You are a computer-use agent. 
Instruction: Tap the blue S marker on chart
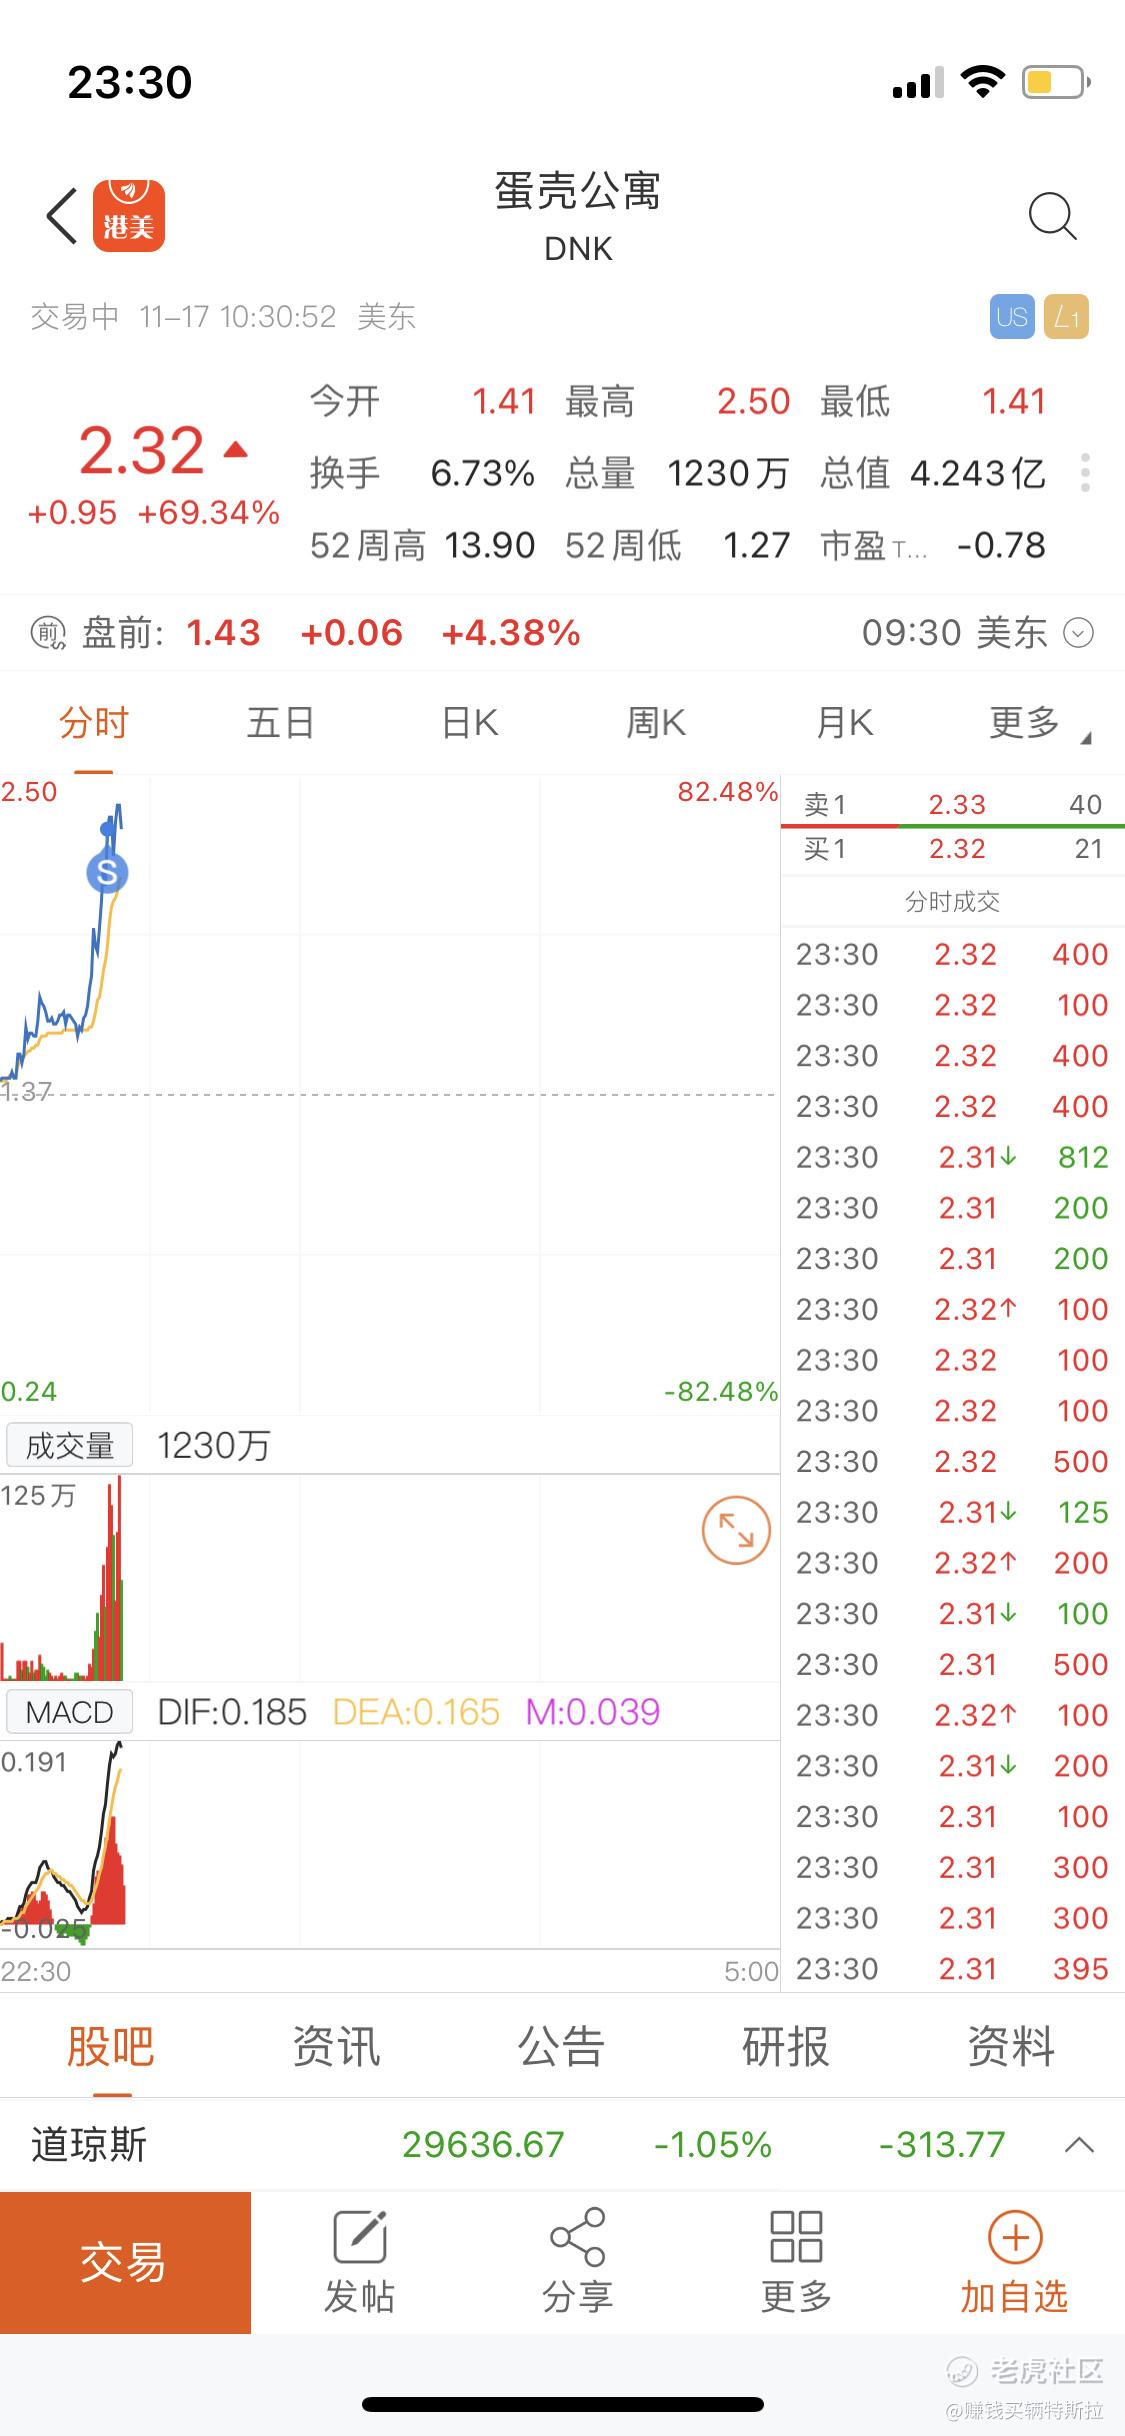point(107,873)
